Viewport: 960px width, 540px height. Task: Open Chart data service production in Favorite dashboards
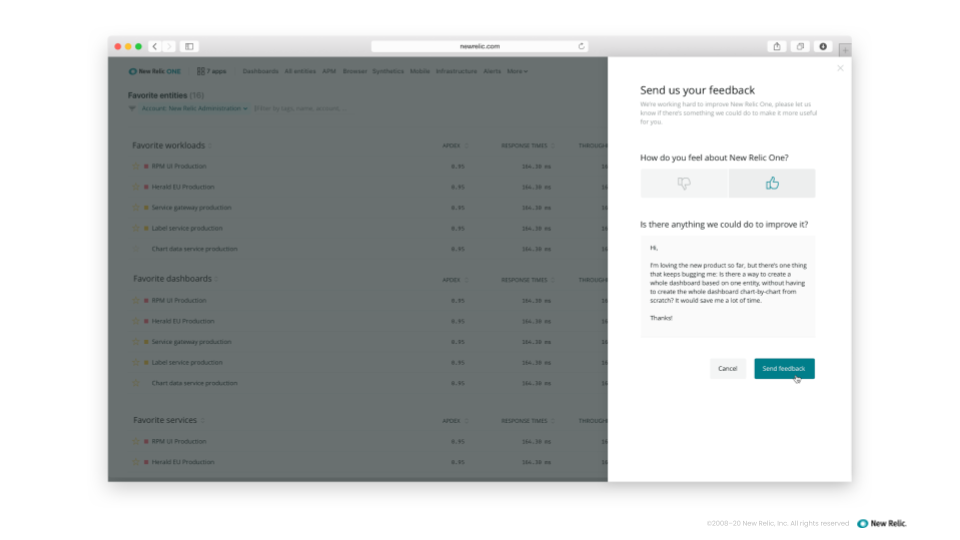click(x=195, y=383)
